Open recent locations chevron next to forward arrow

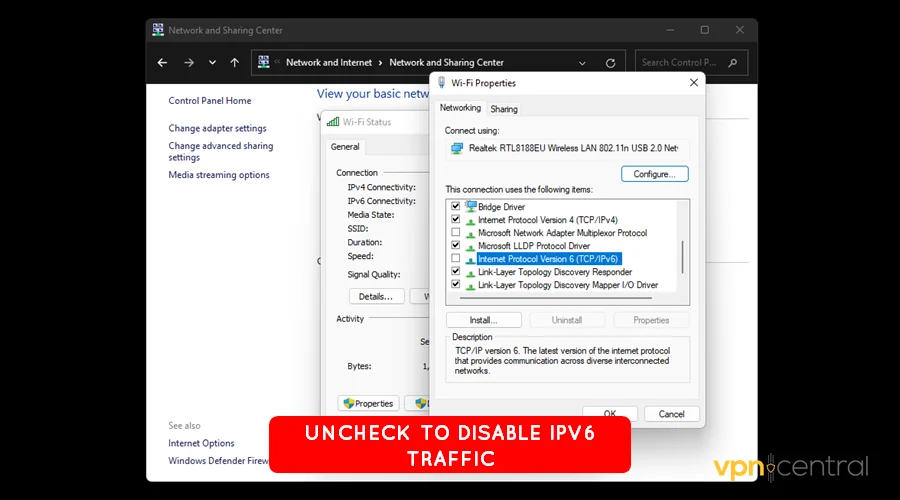coord(212,63)
